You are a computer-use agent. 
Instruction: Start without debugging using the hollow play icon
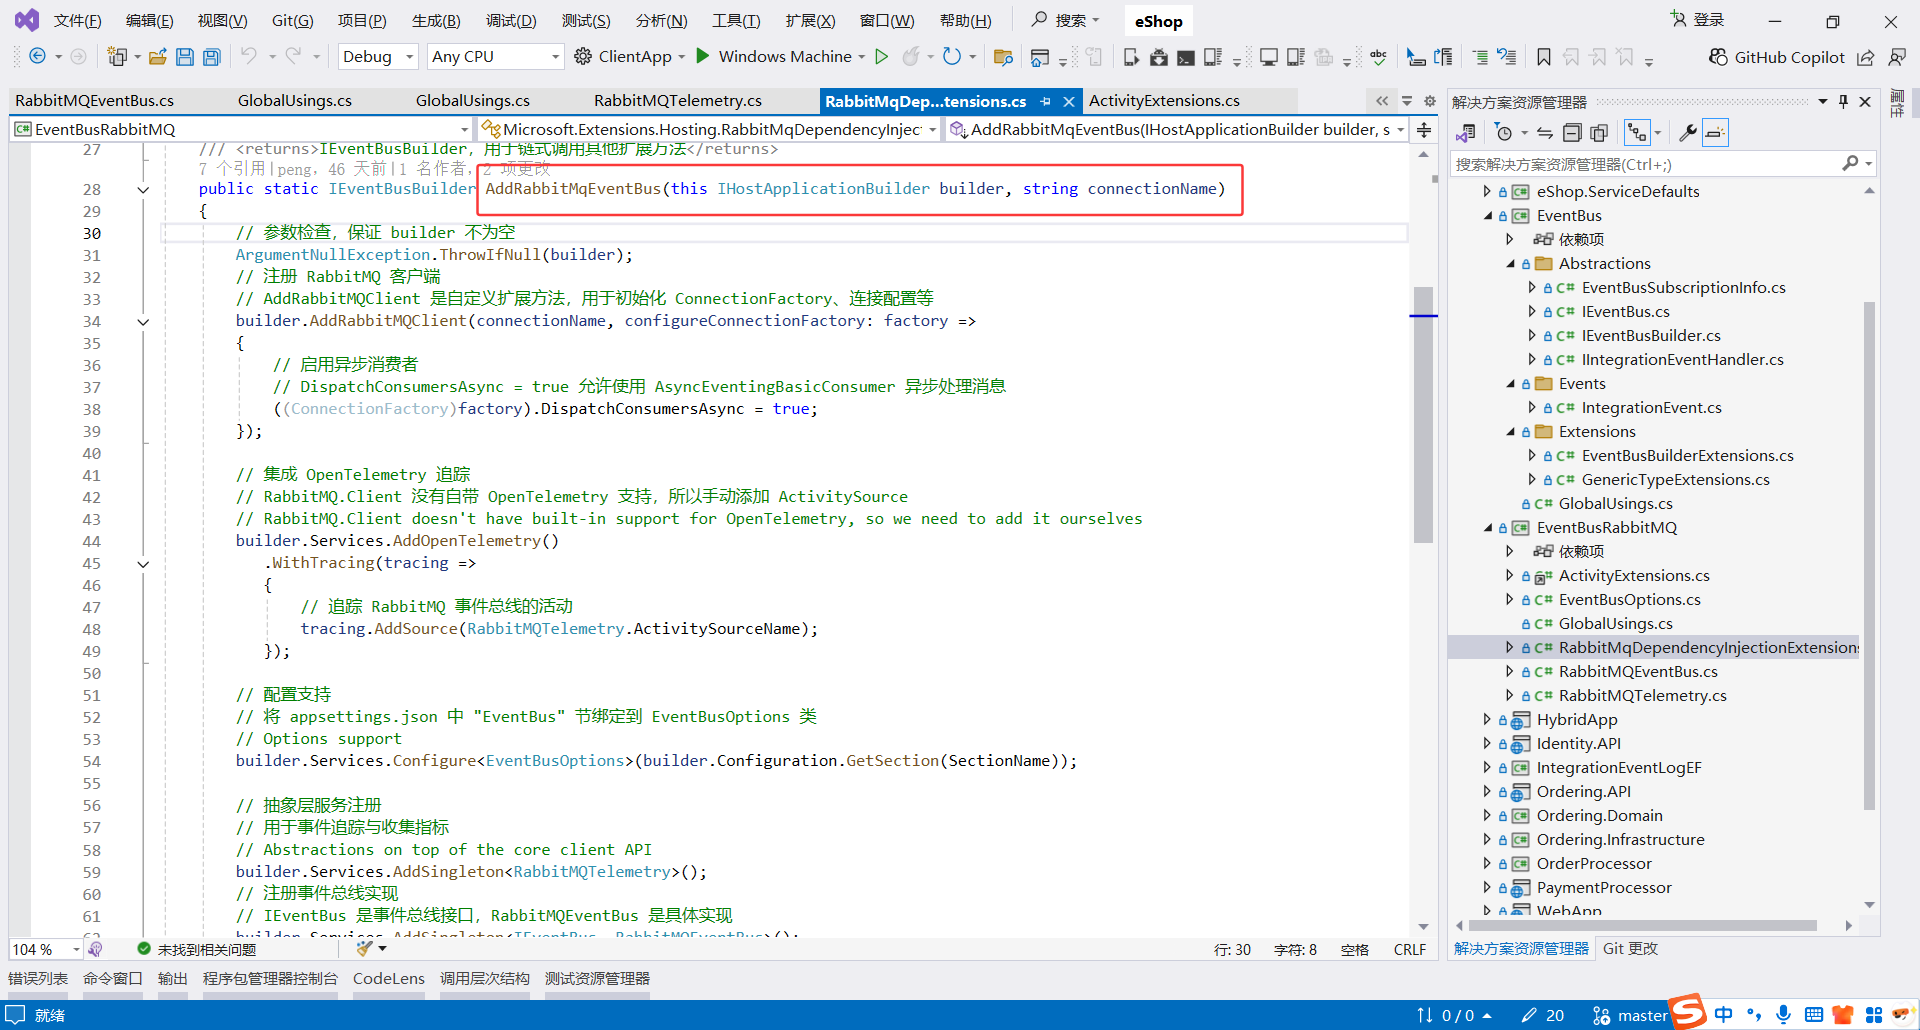881,57
